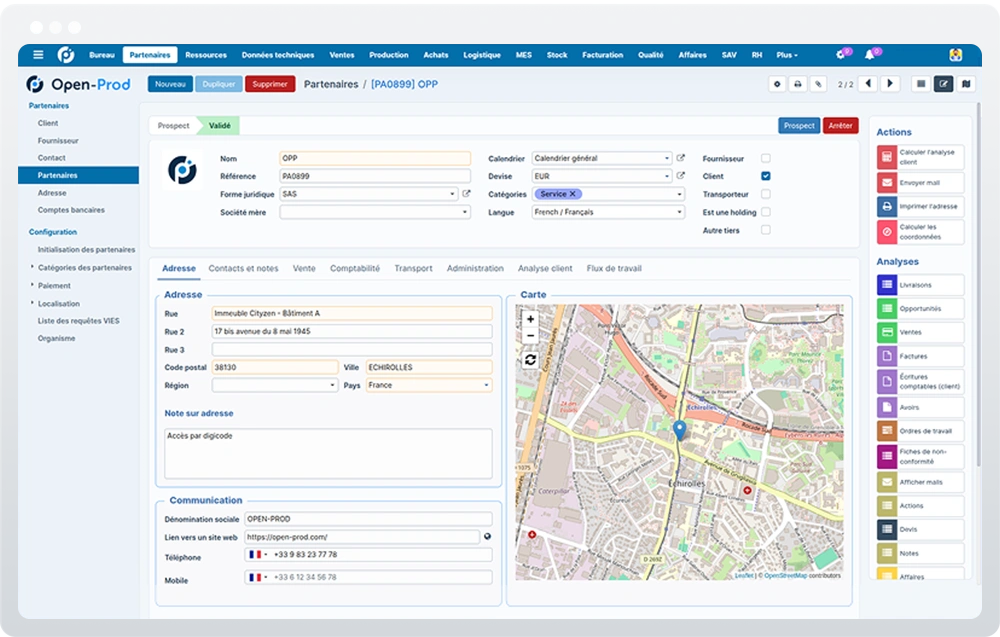This screenshot has width=1000, height=637.
Task: Zoom out on the map
Action: 530,335
